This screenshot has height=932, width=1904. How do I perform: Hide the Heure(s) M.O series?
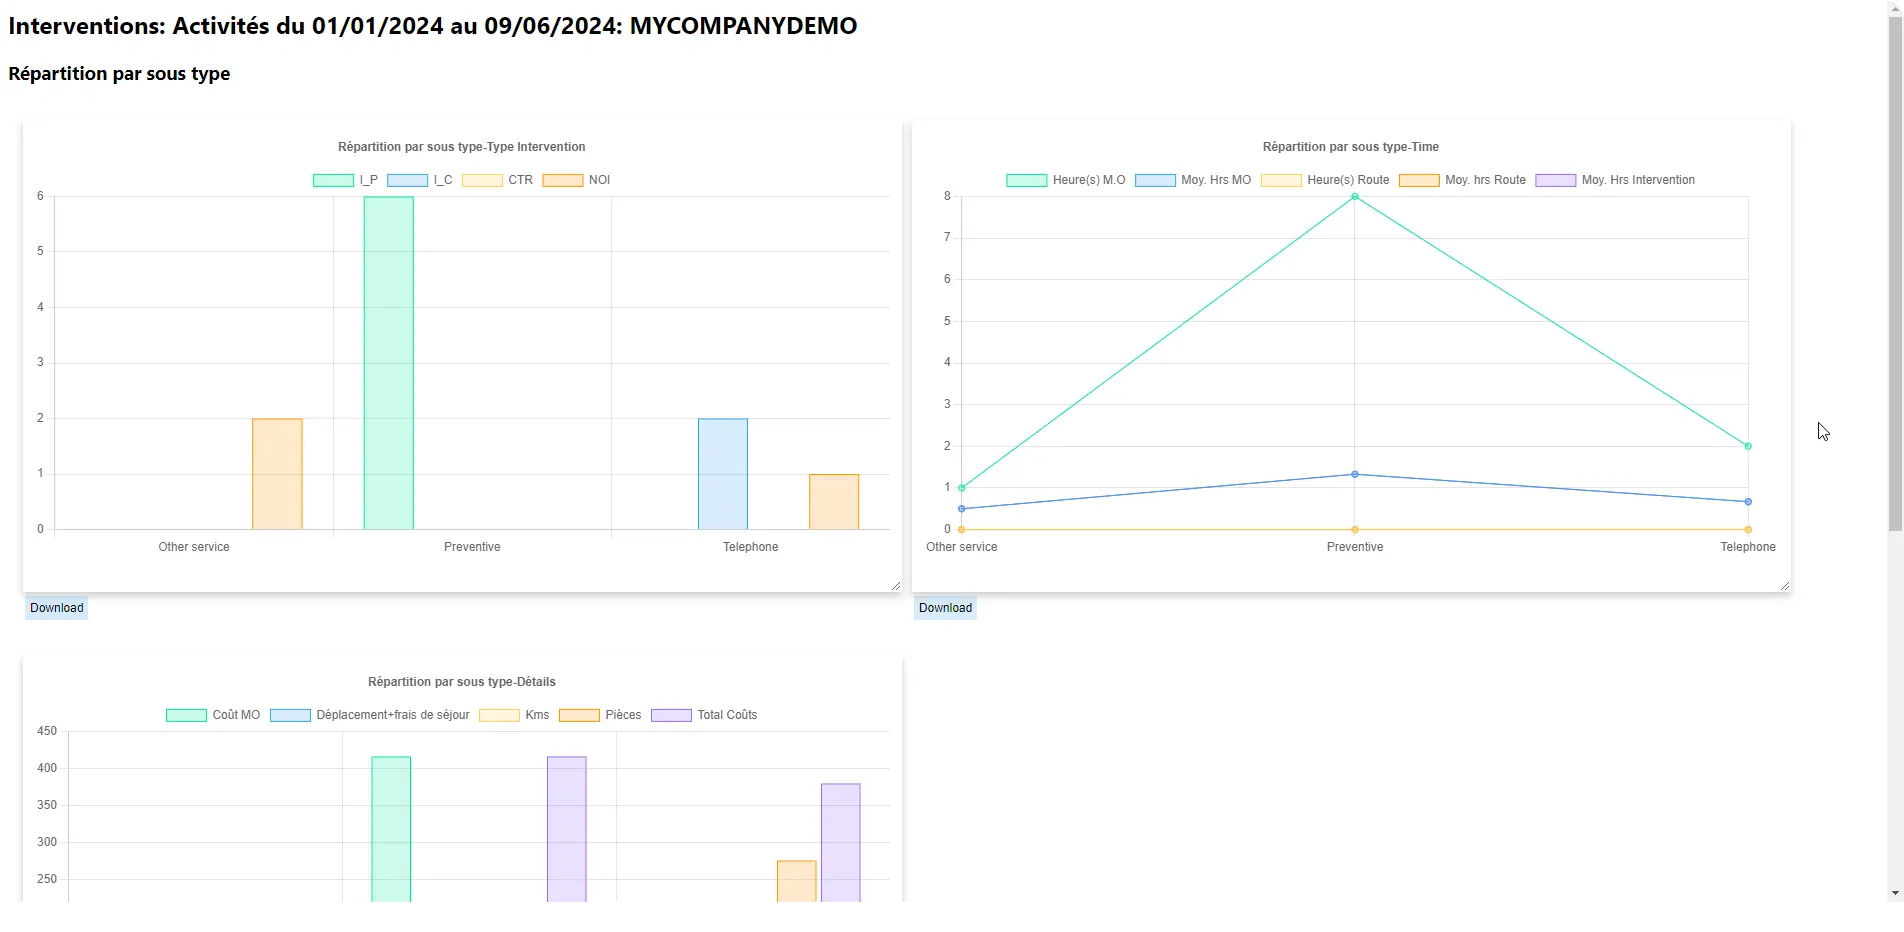1066,180
